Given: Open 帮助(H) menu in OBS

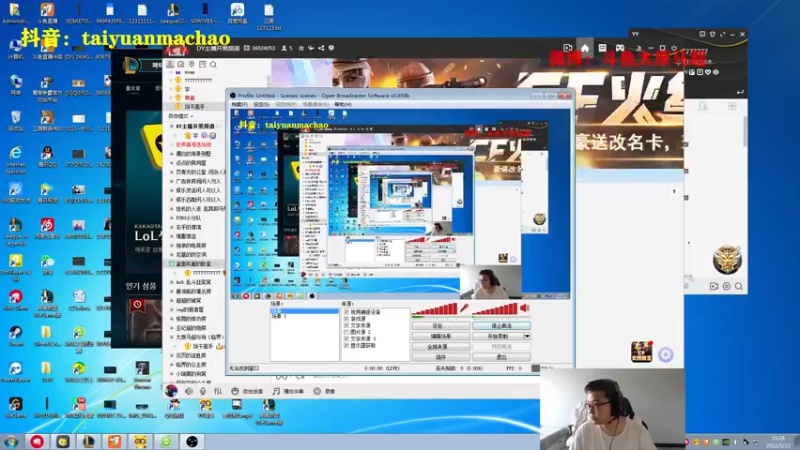Looking at the screenshot, I should (x=343, y=104).
